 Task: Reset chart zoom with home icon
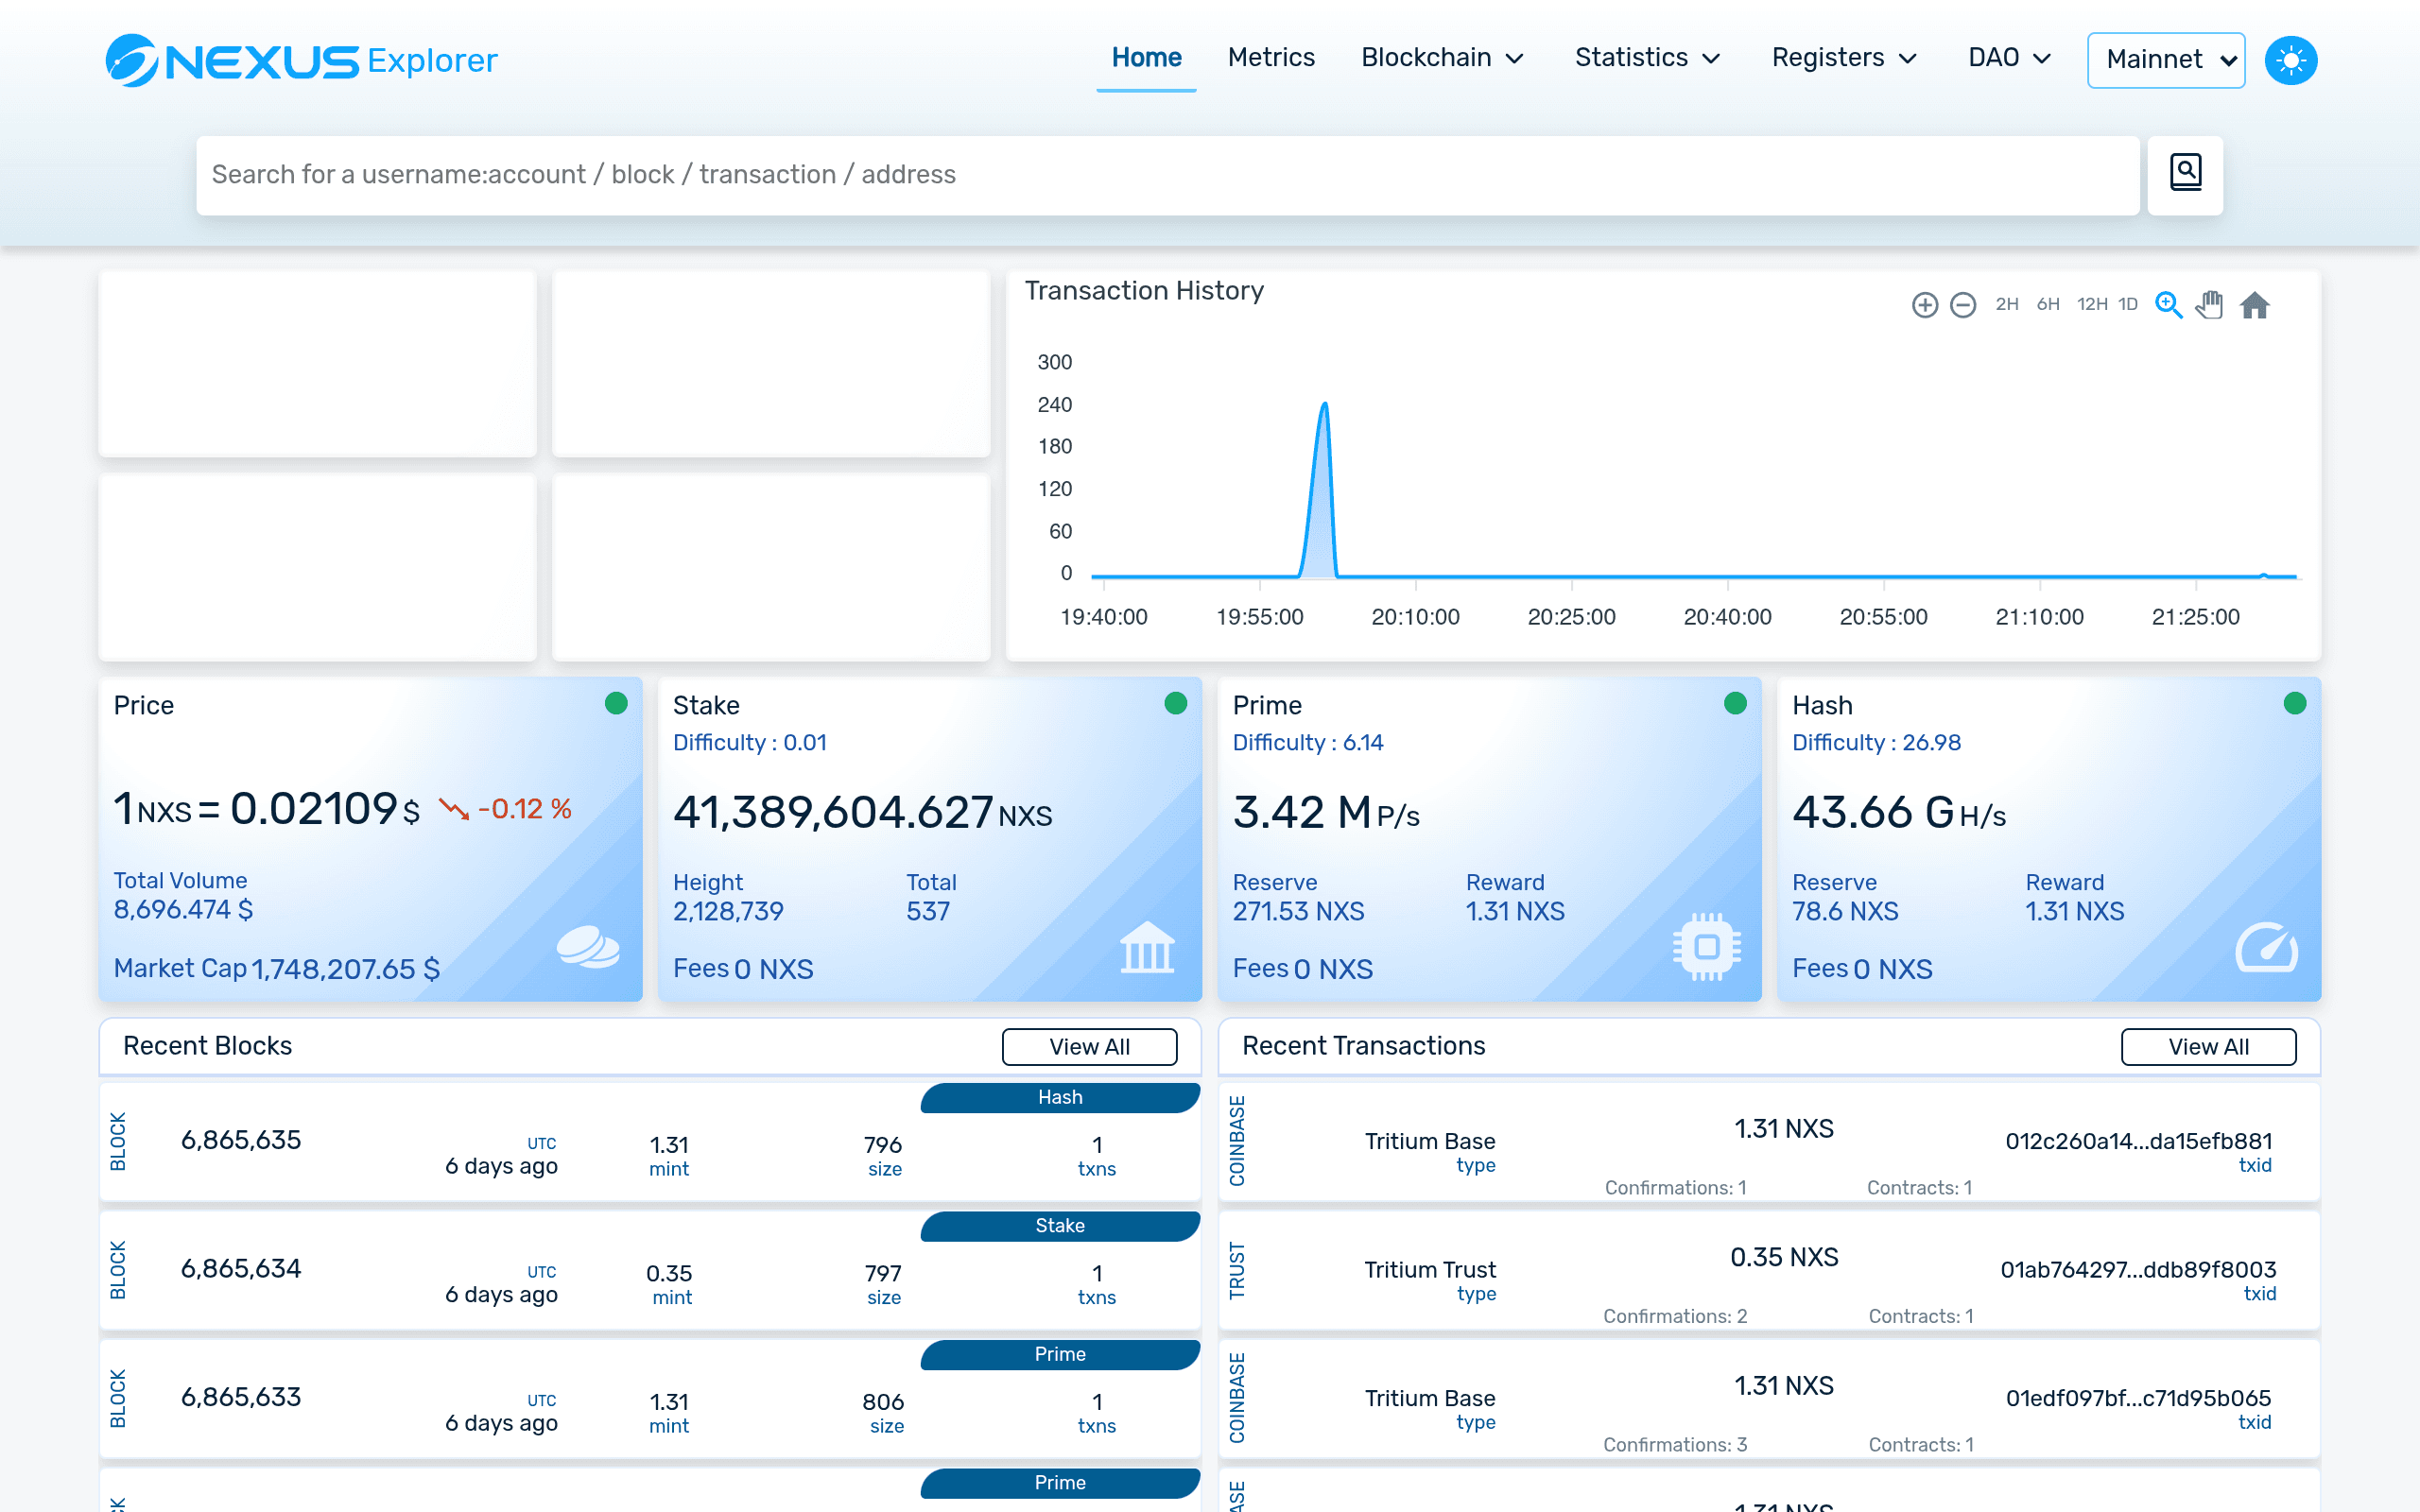[2254, 305]
